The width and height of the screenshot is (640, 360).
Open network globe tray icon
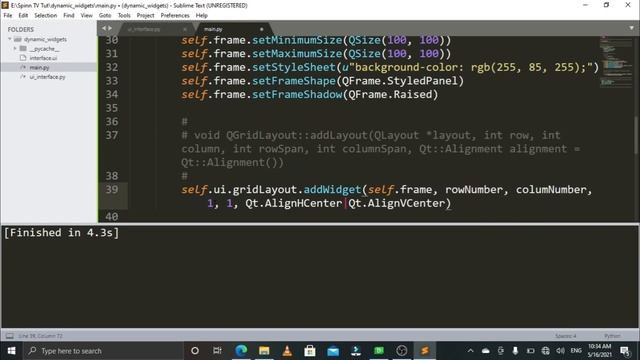(x=545, y=351)
